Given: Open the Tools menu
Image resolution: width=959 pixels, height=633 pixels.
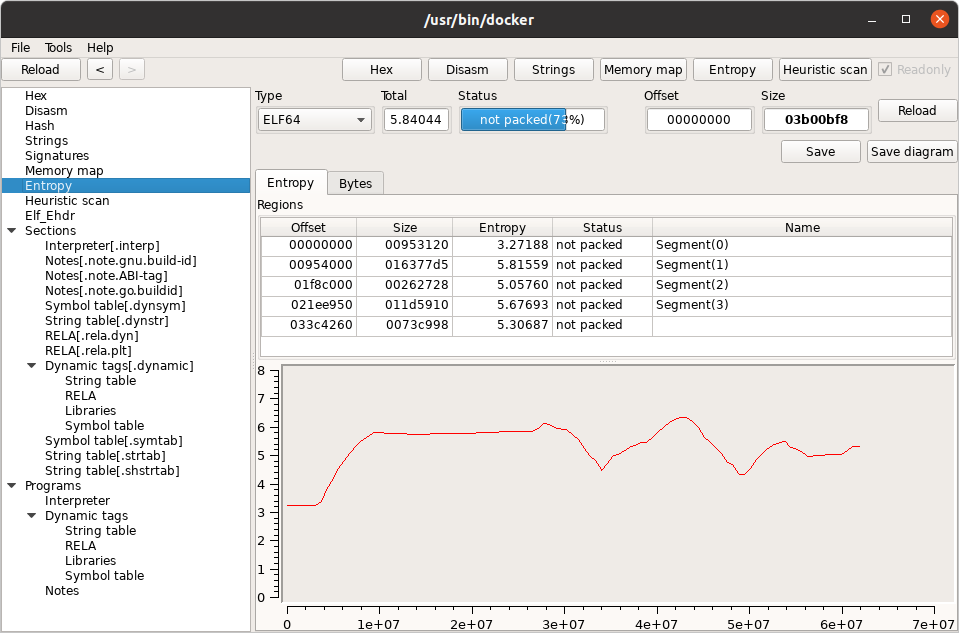Looking at the screenshot, I should [x=58, y=48].
